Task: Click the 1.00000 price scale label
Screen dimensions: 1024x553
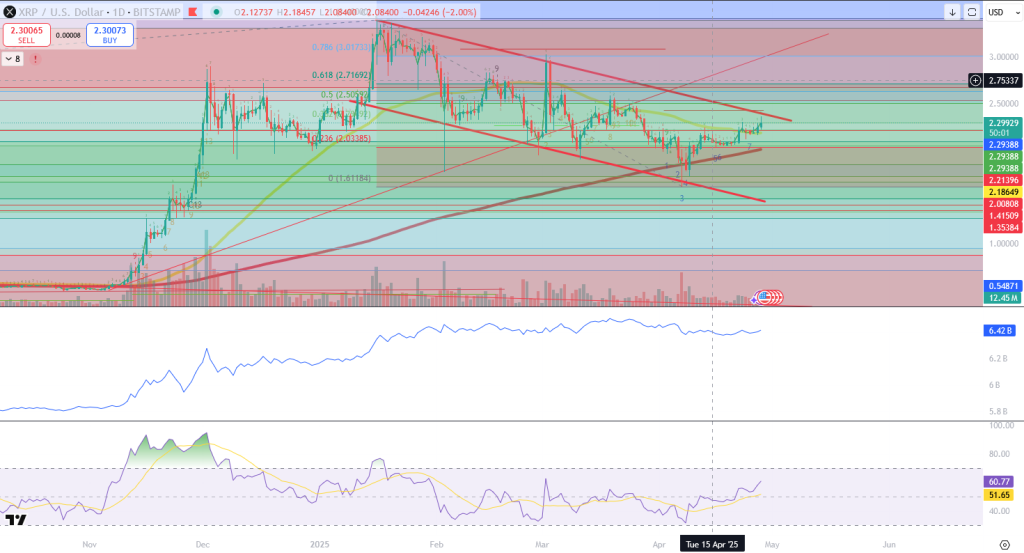Action: (1004, 244)
